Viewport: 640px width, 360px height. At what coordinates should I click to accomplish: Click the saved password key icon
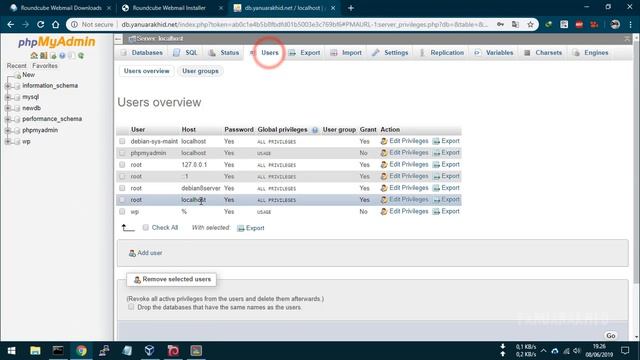tap(500, 24)
